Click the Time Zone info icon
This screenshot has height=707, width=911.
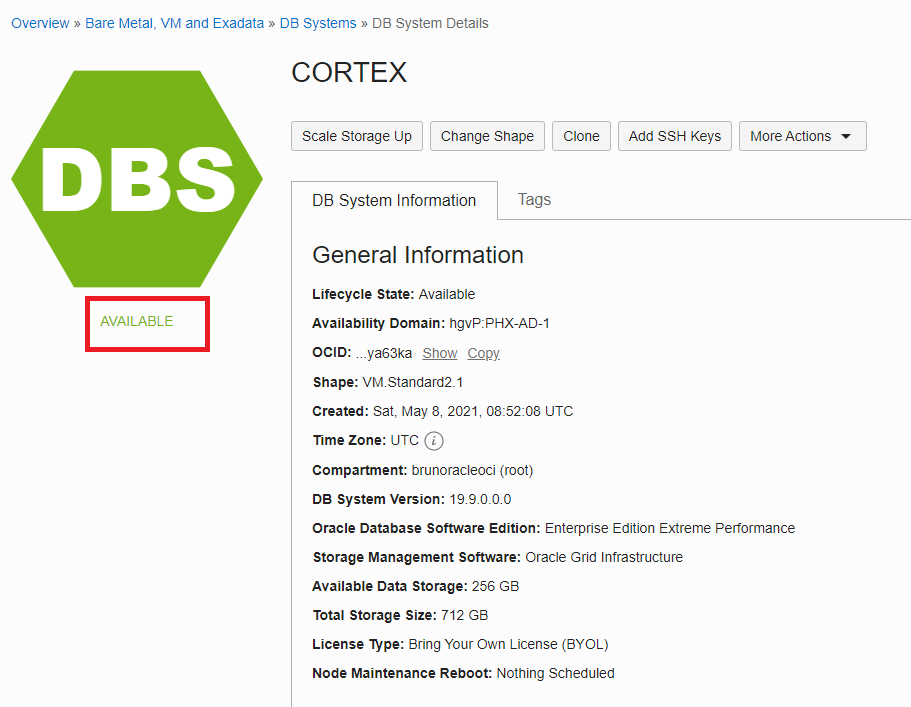point(433,441)
